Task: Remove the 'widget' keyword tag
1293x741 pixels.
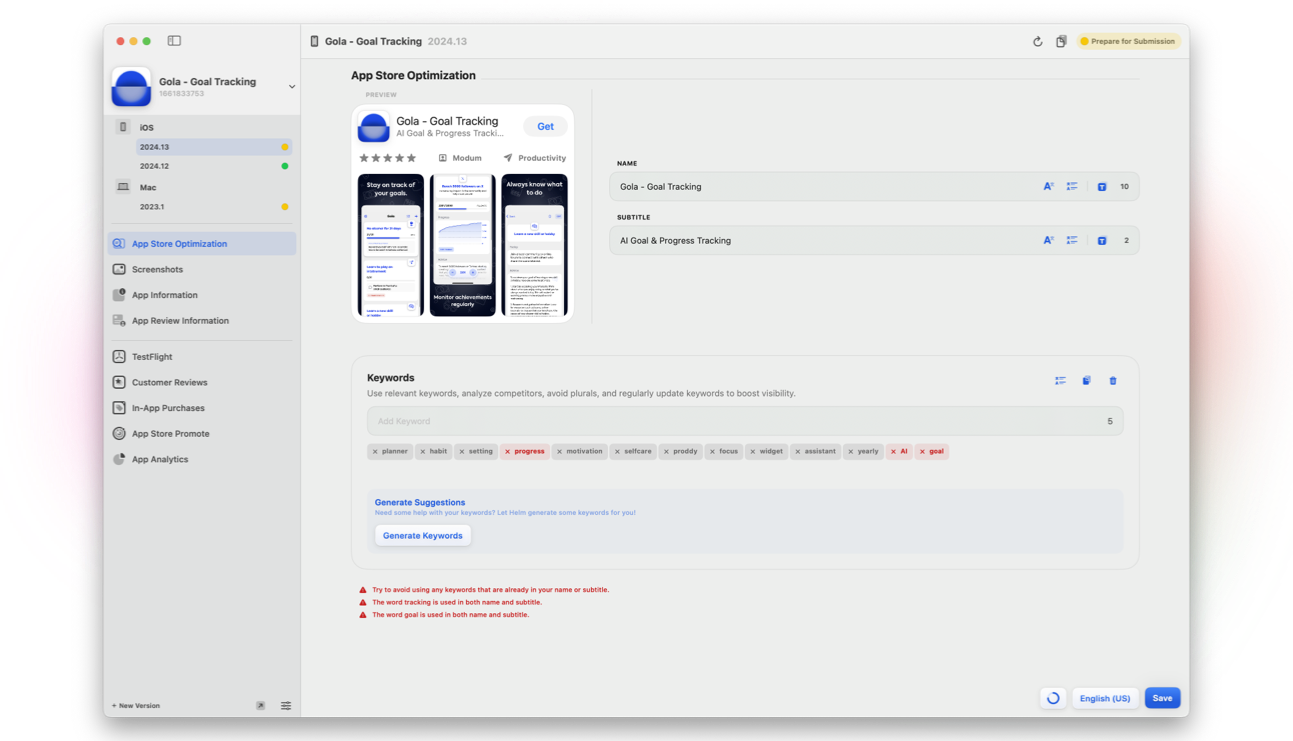Action: point(753,452)
